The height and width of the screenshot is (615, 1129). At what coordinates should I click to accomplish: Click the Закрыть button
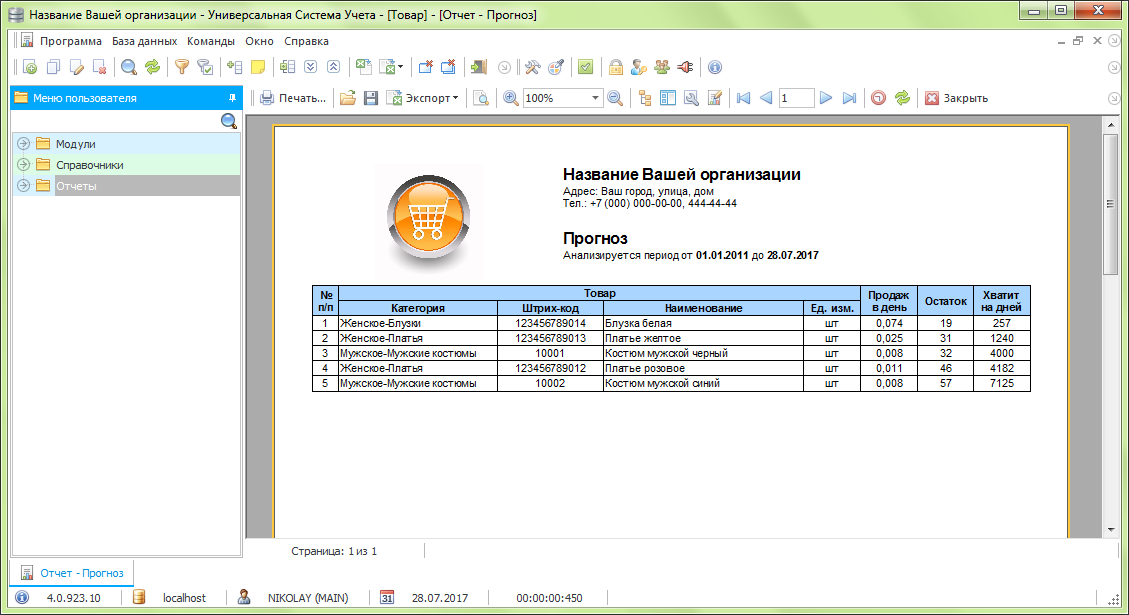point(956,98)
